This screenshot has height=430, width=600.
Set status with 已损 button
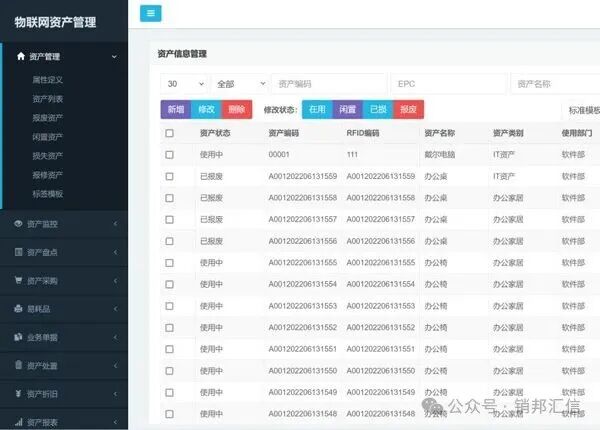[x=378, y=109]
